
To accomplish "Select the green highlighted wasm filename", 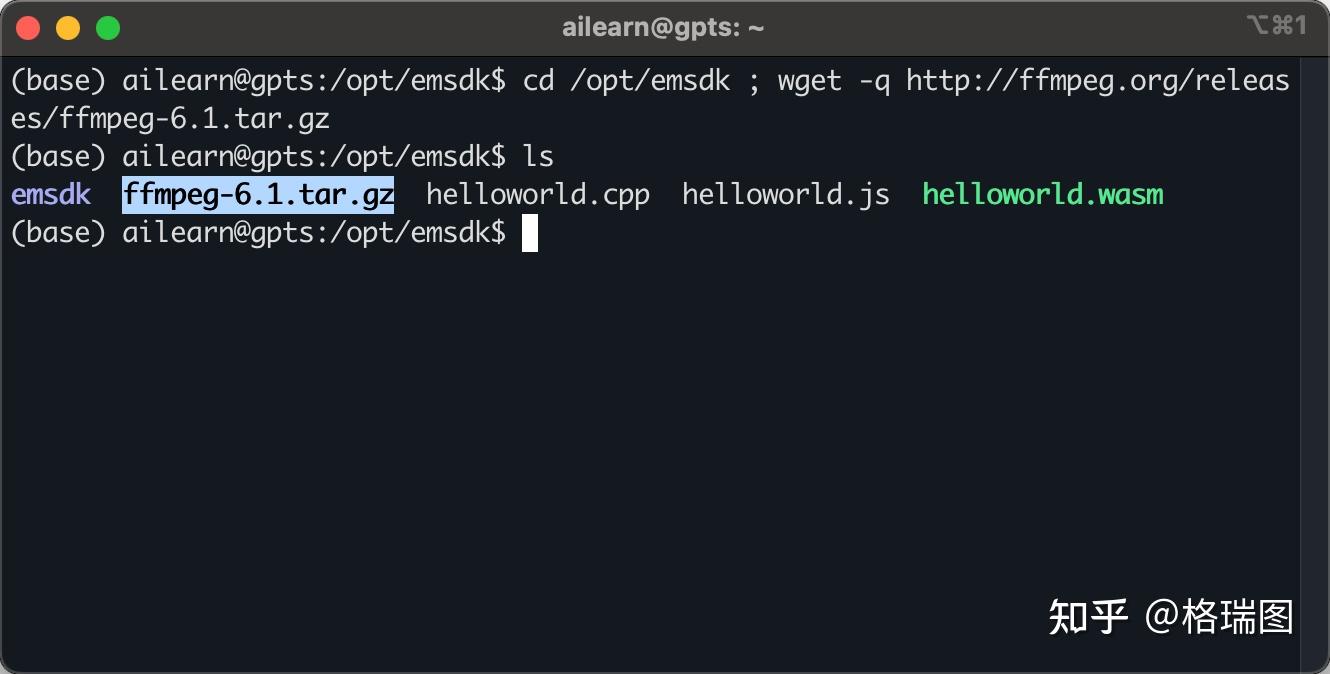I will [1042, 194].
